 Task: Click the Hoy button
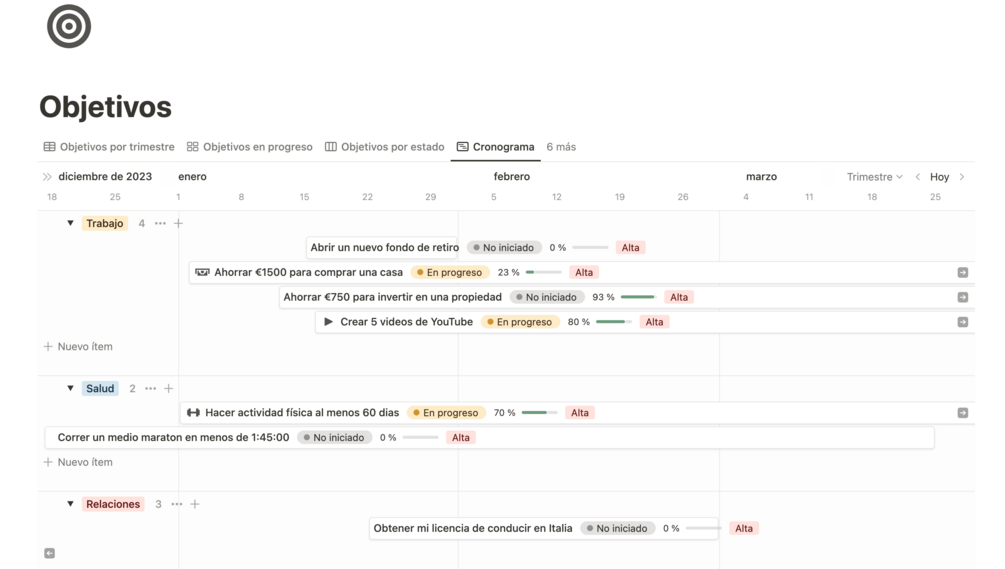[x=940, y=177]
